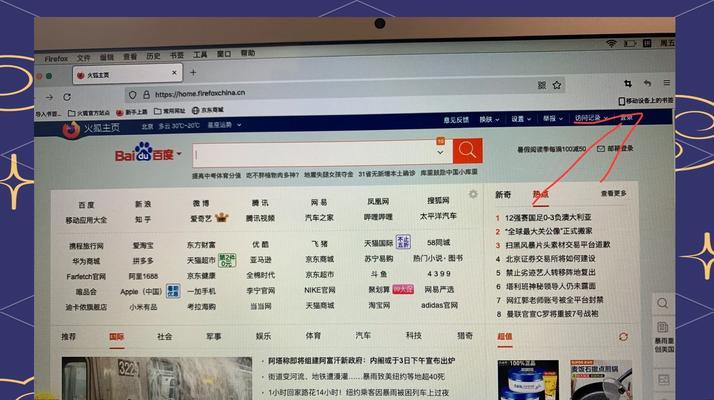Open the 京东商城 link in site grid

tap(320, 259)
